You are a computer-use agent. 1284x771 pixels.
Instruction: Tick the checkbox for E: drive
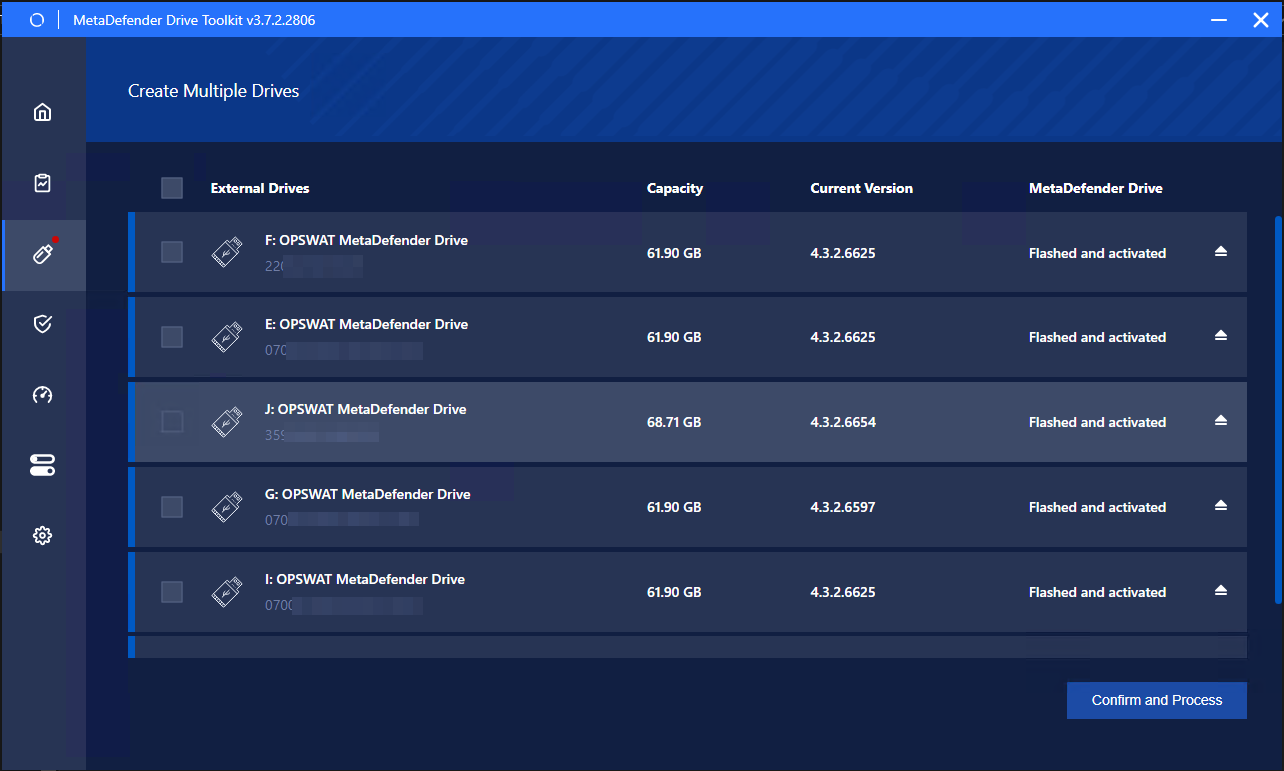coord(172,337)
